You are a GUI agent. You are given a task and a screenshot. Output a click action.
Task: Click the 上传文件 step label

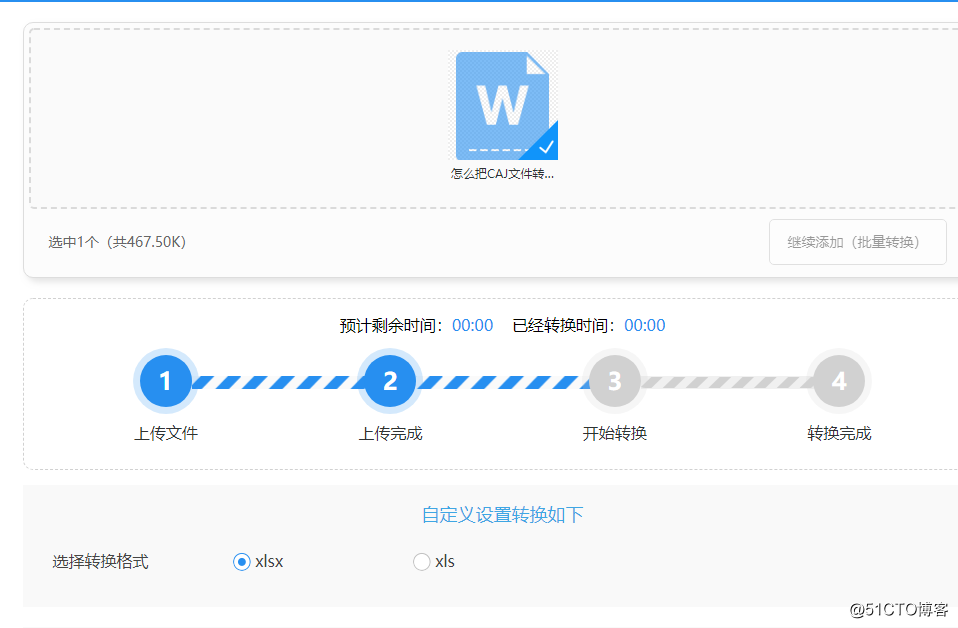click(x=166, y=434)
